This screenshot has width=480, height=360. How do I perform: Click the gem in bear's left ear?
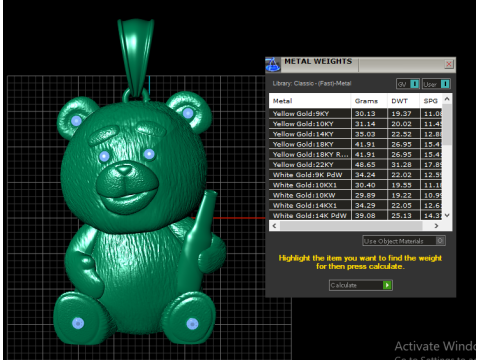pos(76,120)
